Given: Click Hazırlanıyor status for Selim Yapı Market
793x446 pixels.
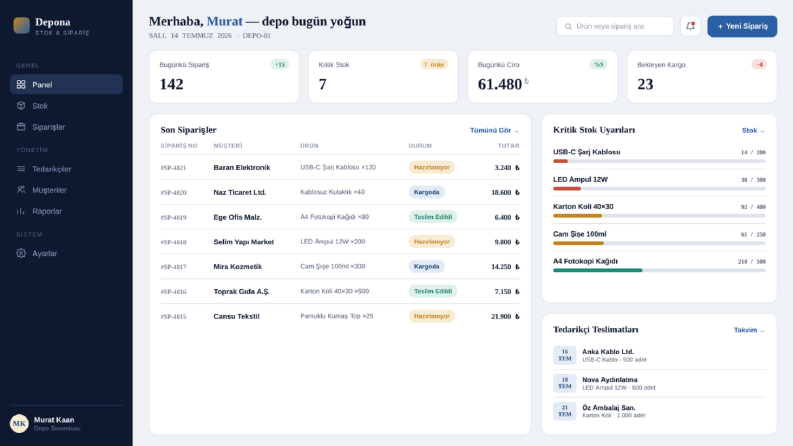Looking at the screenshot, I should coord(431,242).
